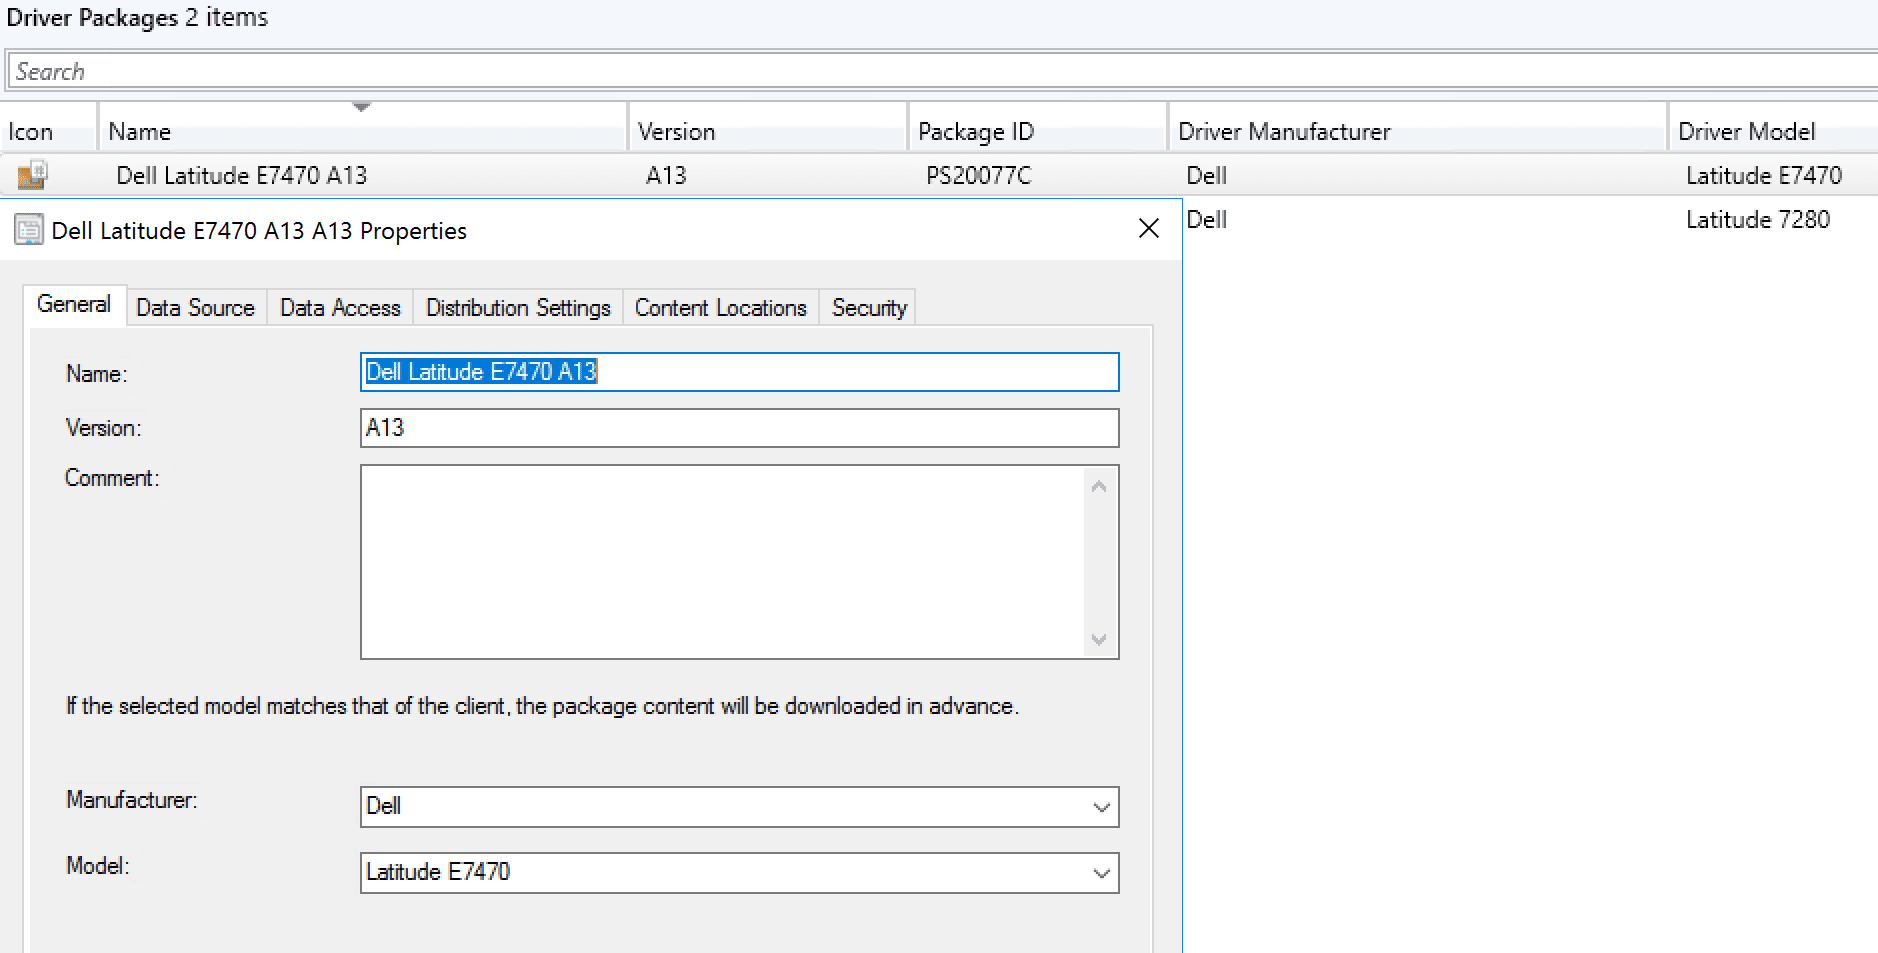
Task: Switch to the Data Access tab
Action: click(x=339, y=307)
